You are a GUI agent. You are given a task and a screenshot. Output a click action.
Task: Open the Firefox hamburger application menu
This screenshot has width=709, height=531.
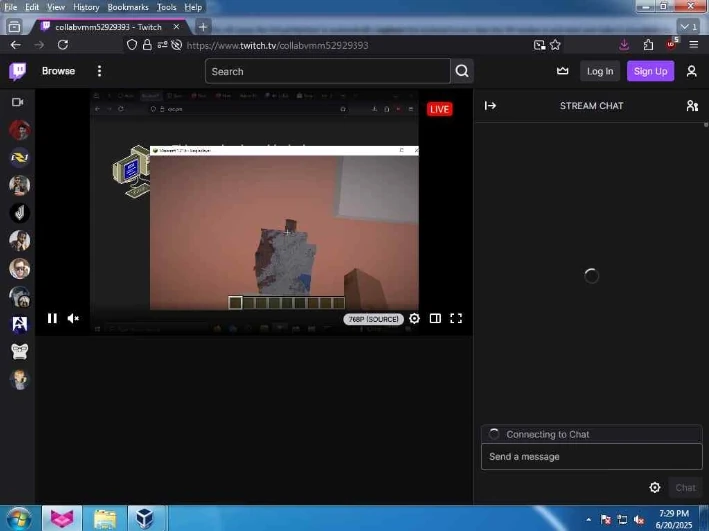point(694,44)
